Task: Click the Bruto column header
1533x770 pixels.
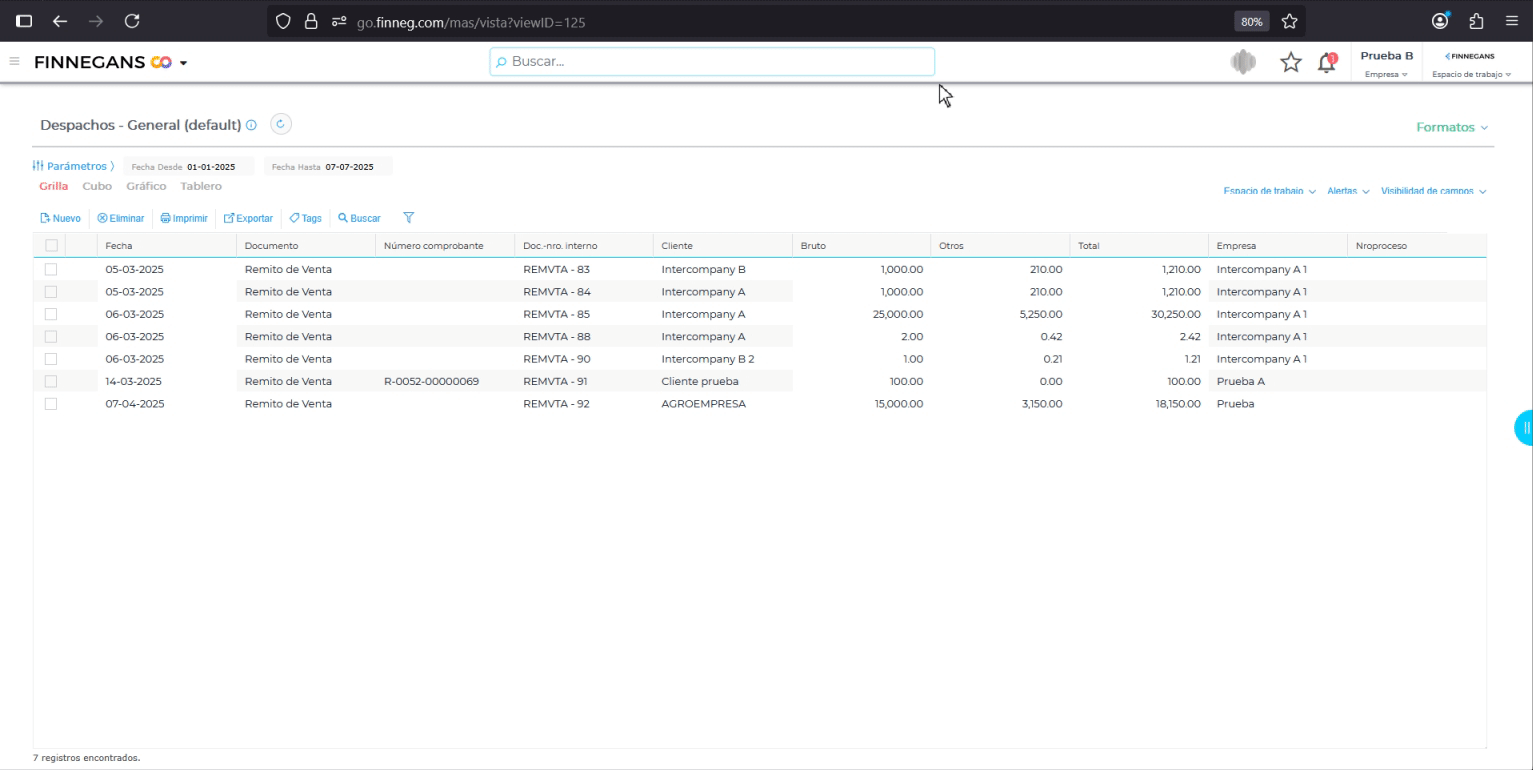Action: coord(861,246)
